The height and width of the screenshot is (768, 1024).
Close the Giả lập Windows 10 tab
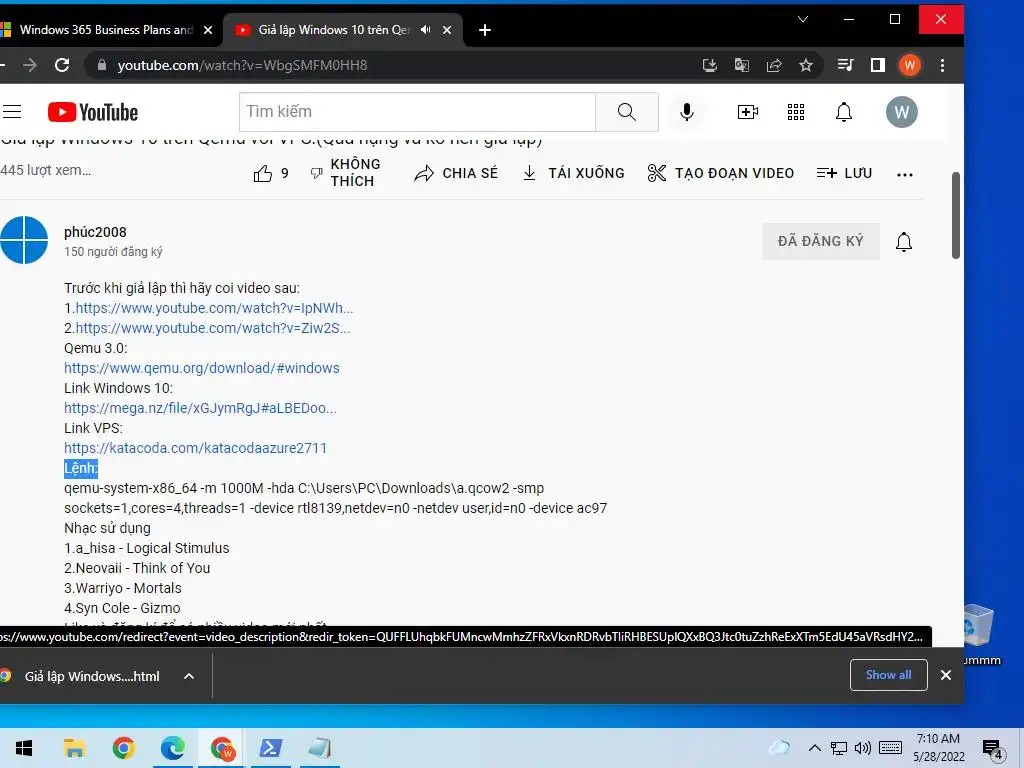[x=447, y=30]
